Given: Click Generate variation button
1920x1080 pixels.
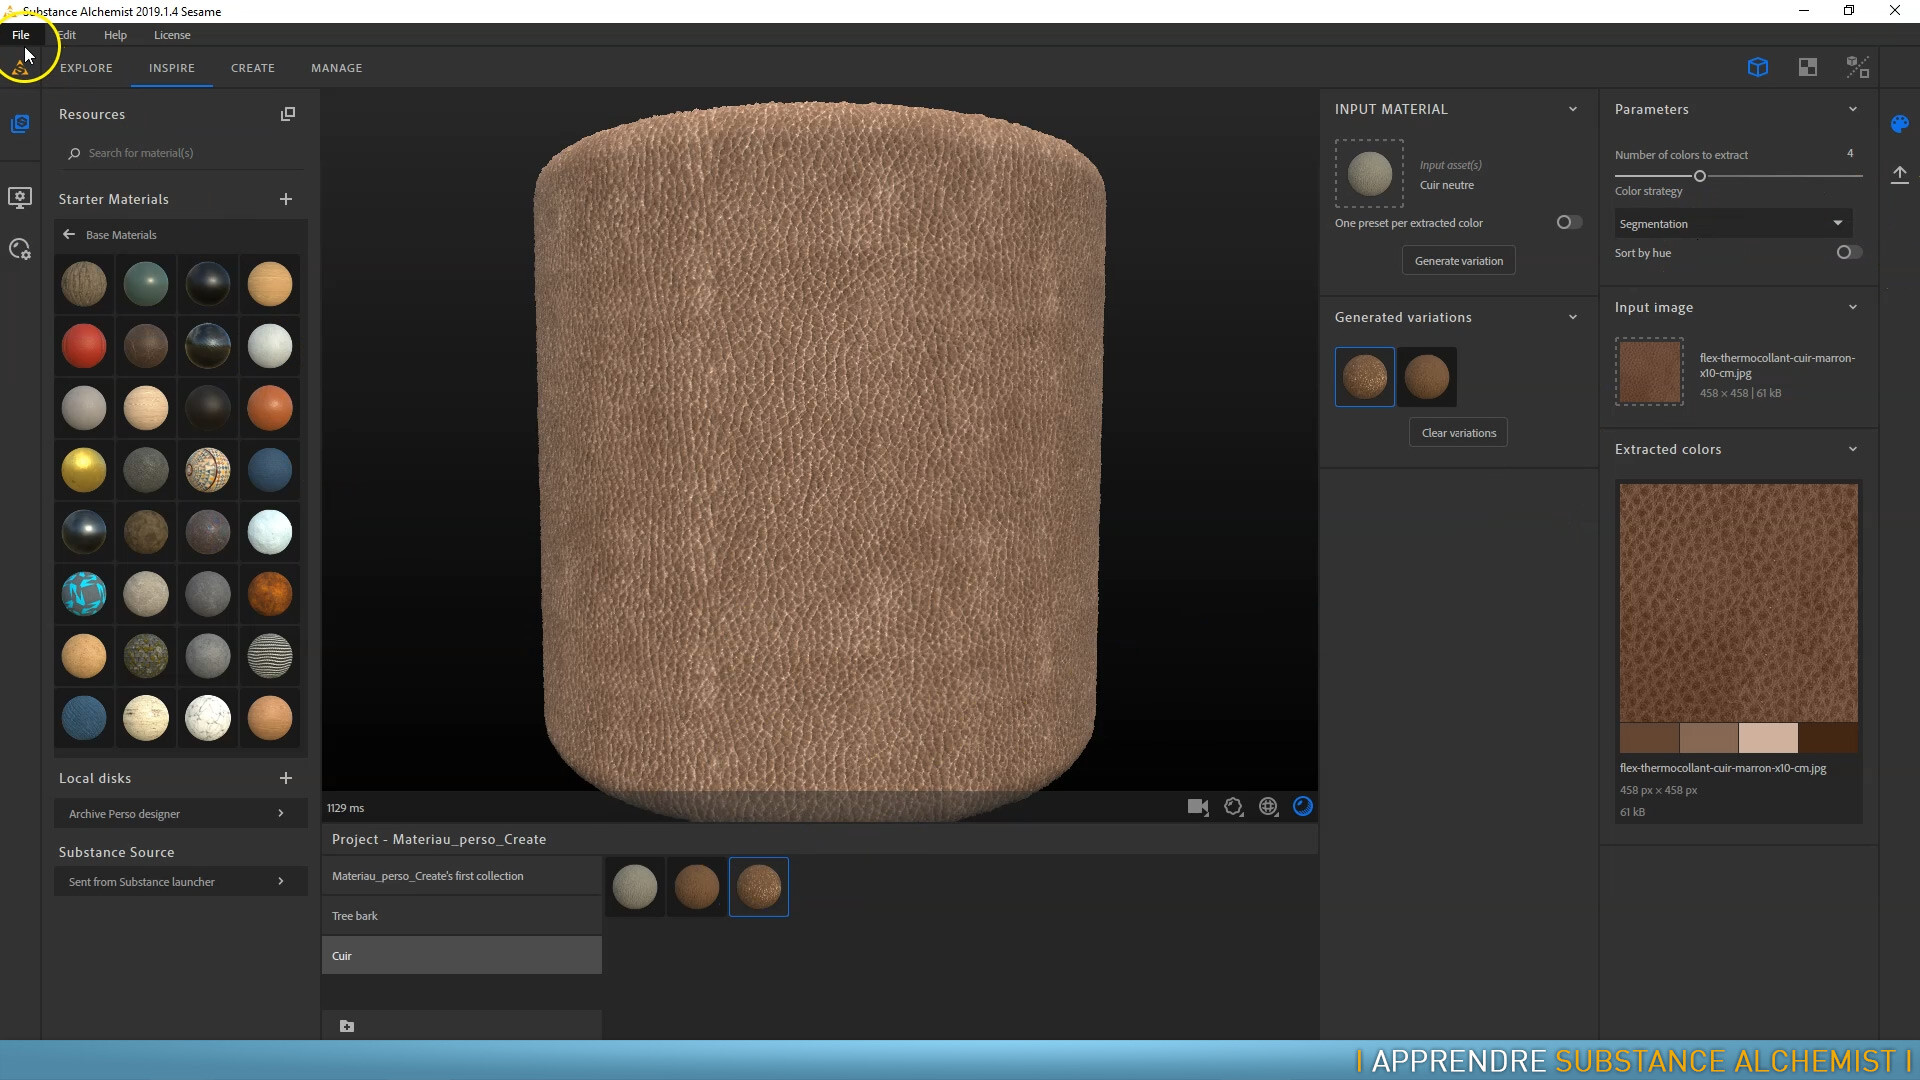Looking at the screenshot, I should pyautogui.click(x=1458, y=261).
